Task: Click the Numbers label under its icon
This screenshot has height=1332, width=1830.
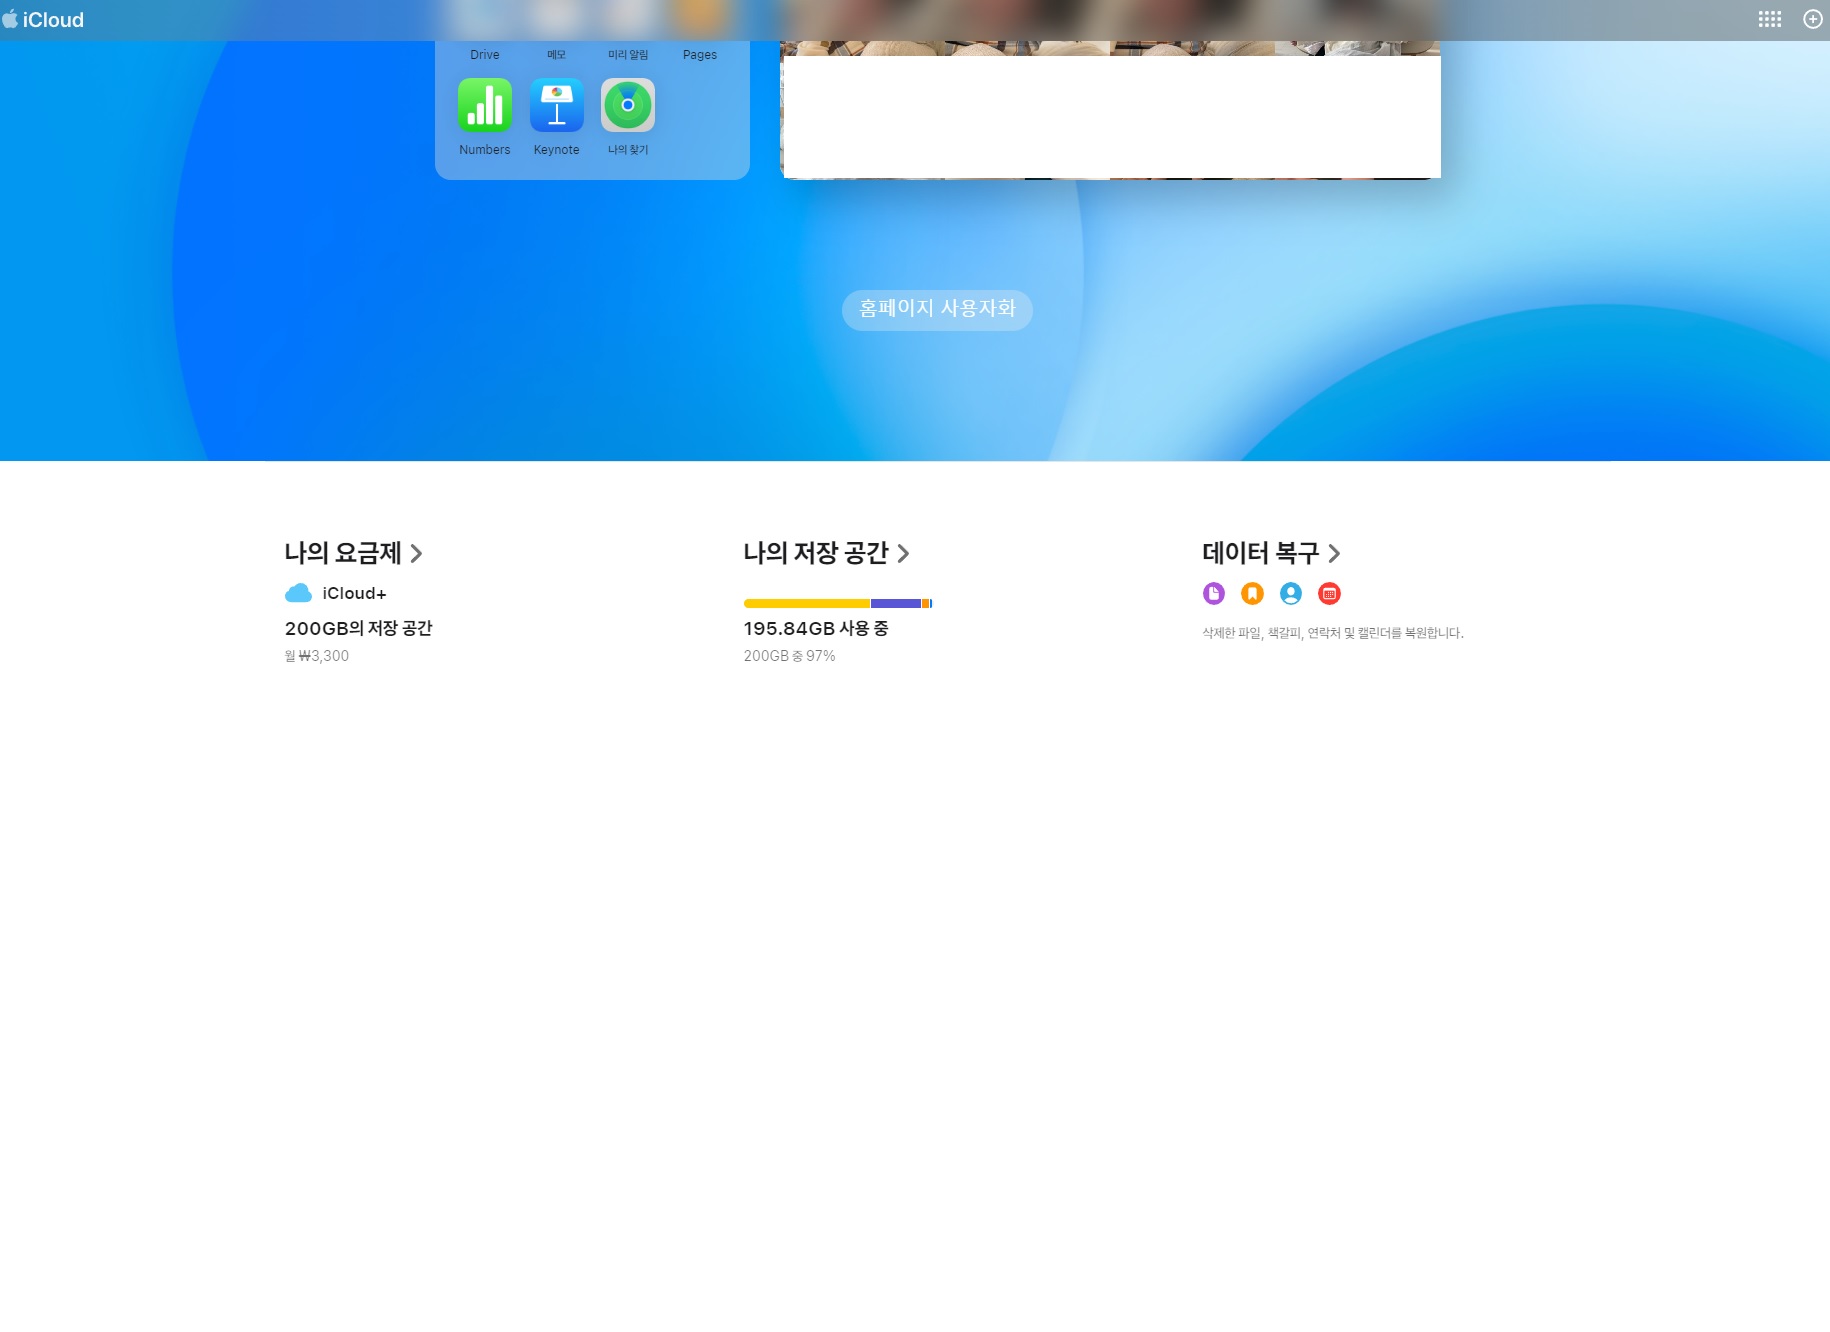Action: [485, 150]
